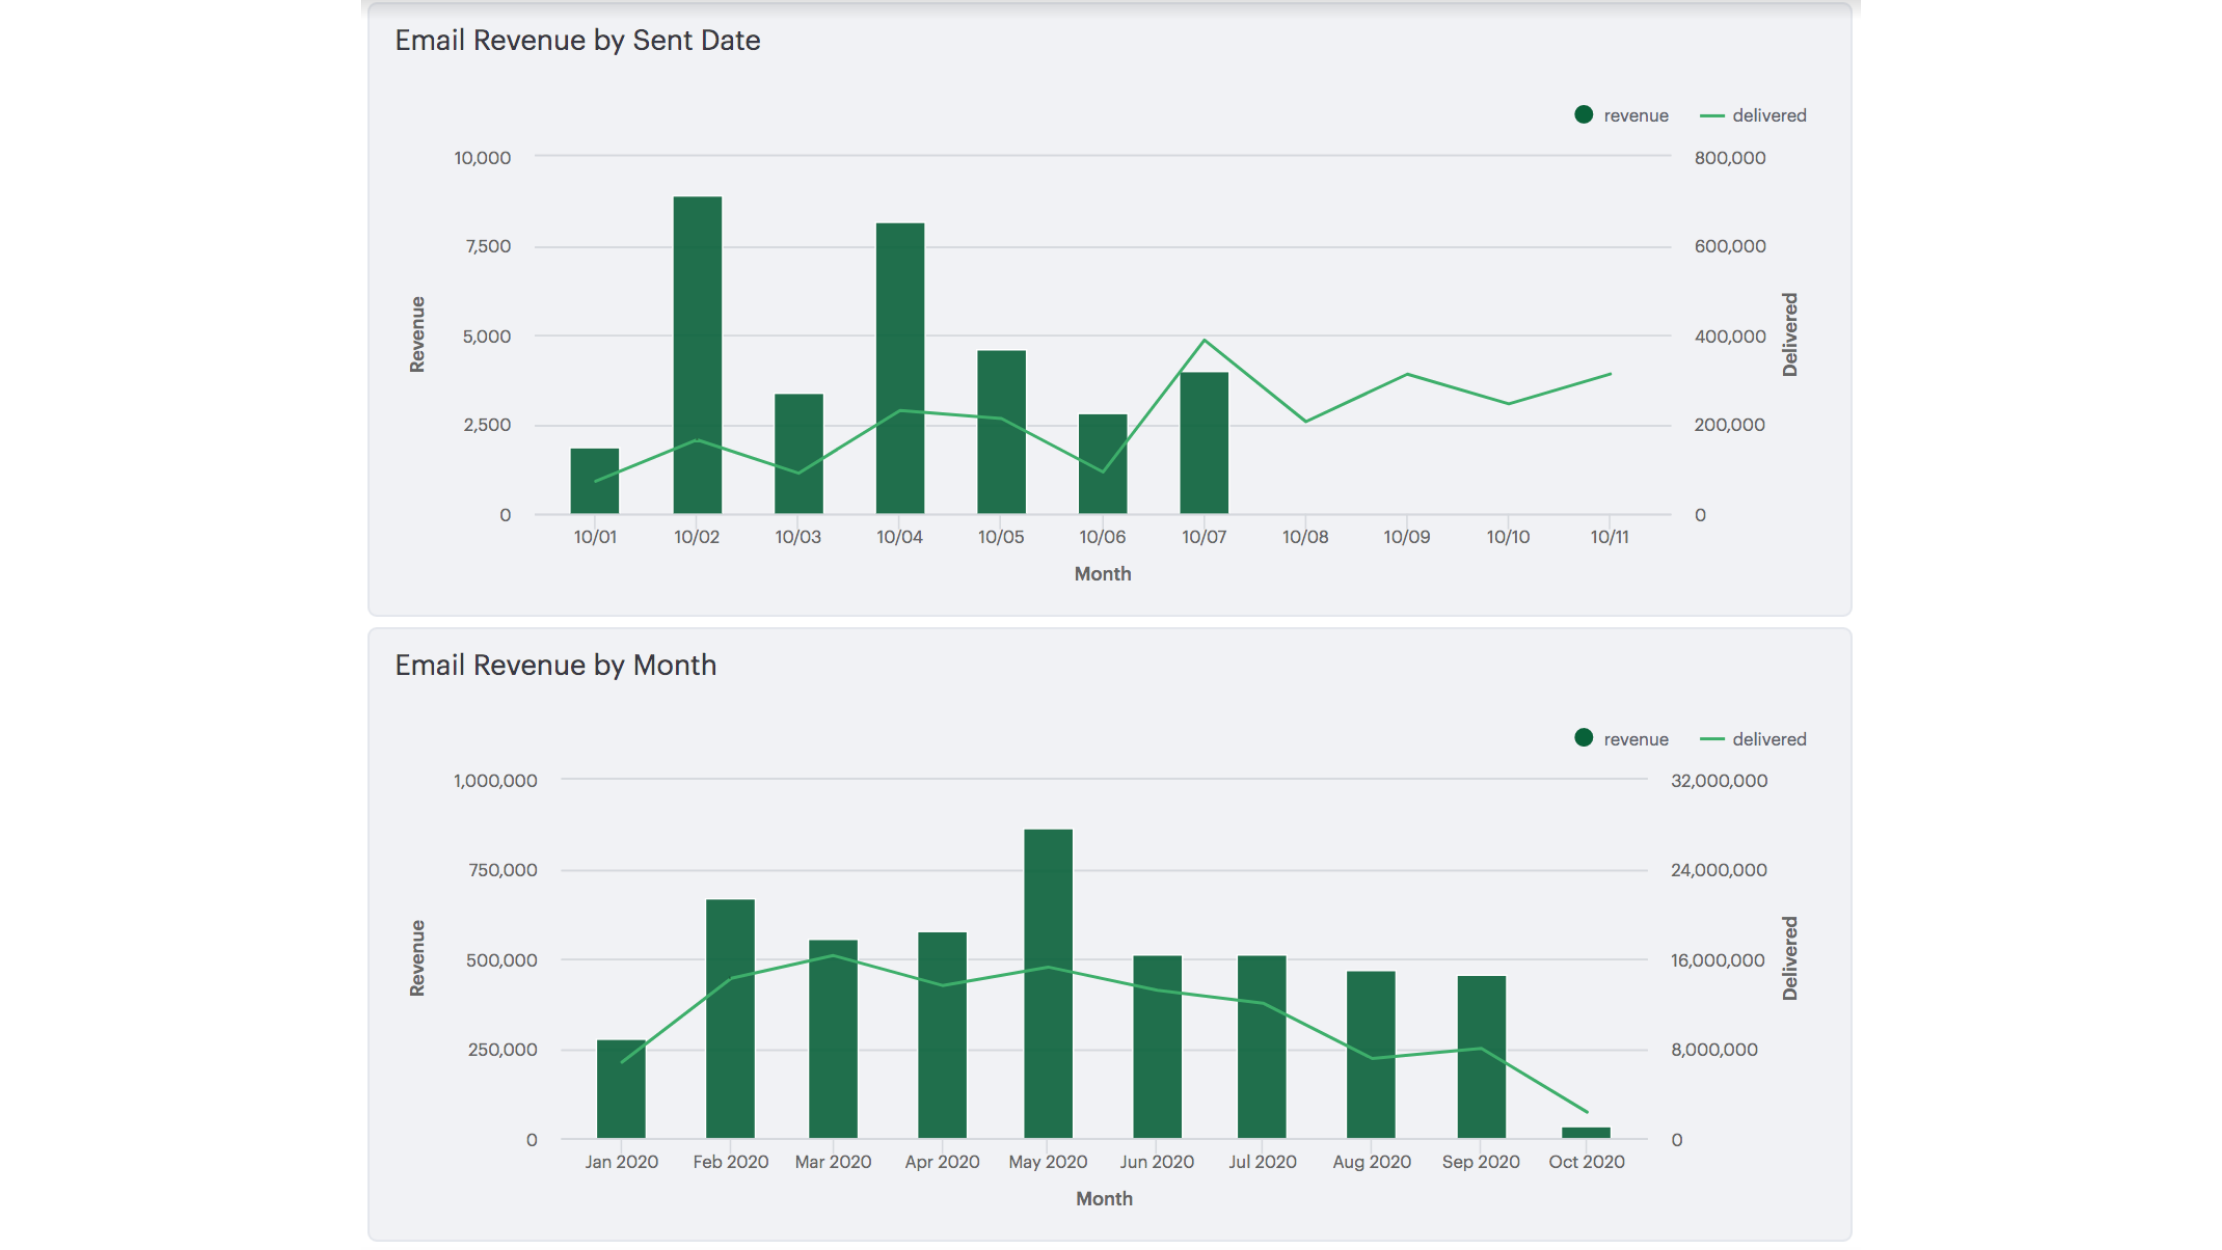Select the delivered line peak at 10/07
The width and height of the screenshot is (2222, 1250).
1203,341
